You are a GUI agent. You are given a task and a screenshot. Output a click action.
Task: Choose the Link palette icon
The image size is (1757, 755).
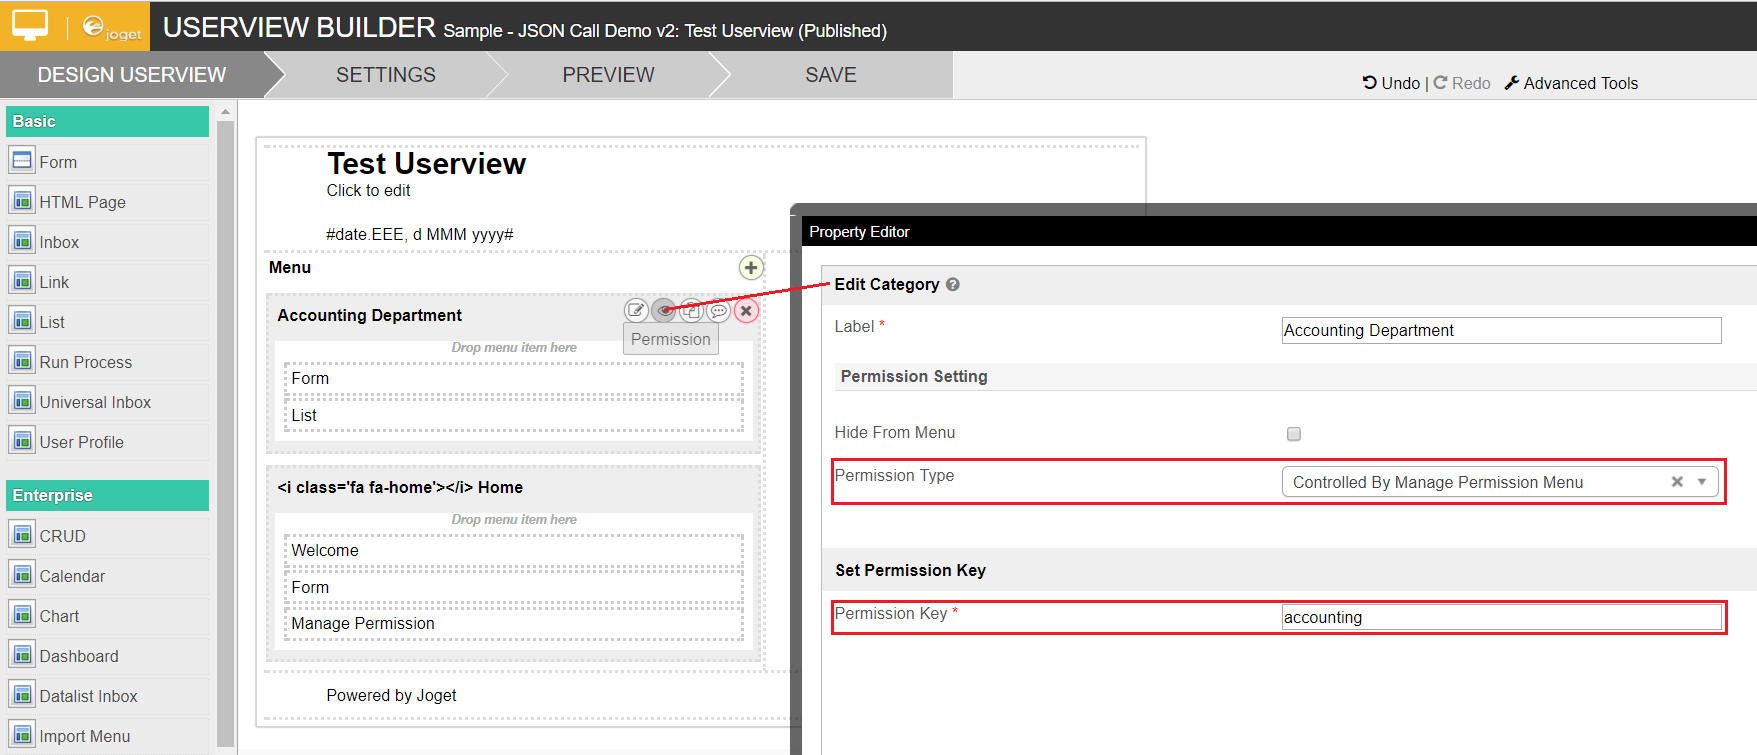[22, 280]
